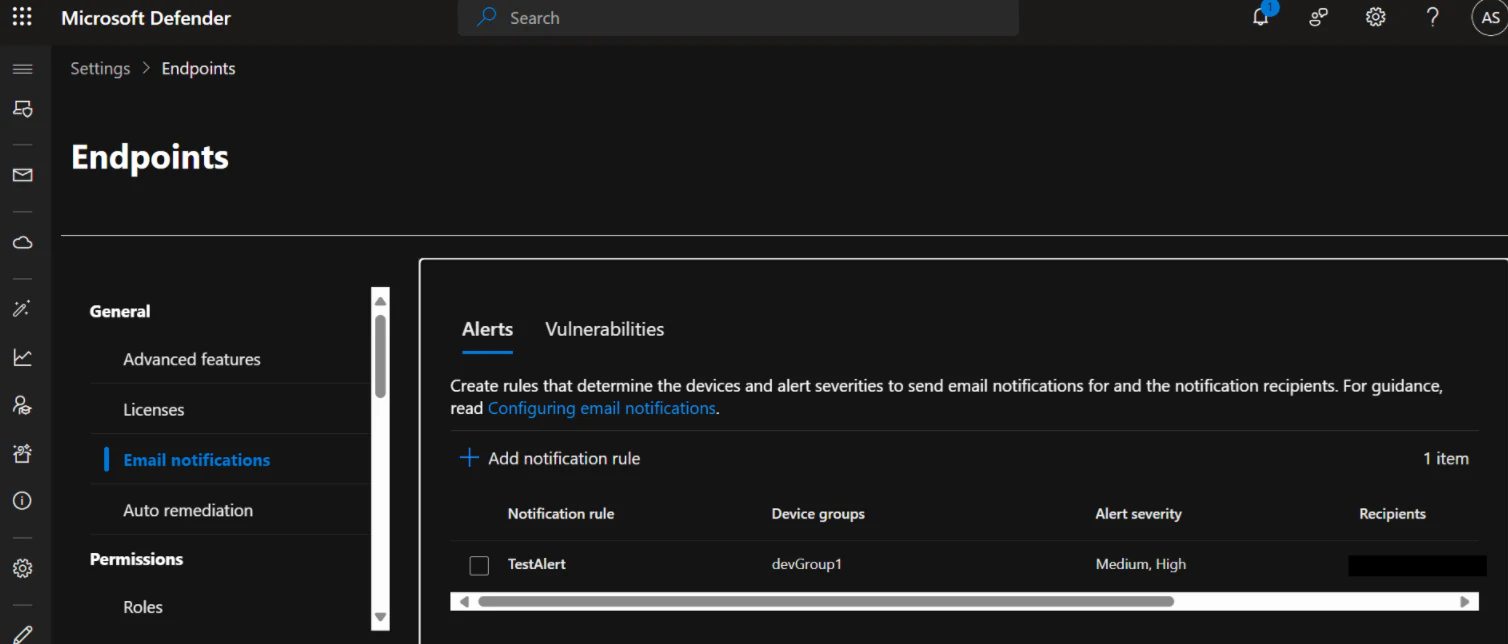Click the devGroup1 cell
The height and width of the screenshot is (644, 1508).
click(807, 564)
